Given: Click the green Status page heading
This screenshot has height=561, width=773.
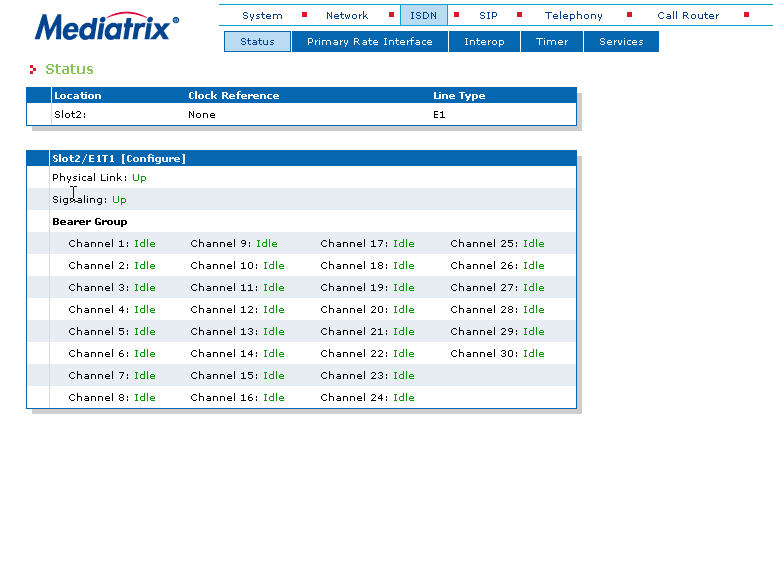Looking at the screenshot, I should tap(69, 69).
